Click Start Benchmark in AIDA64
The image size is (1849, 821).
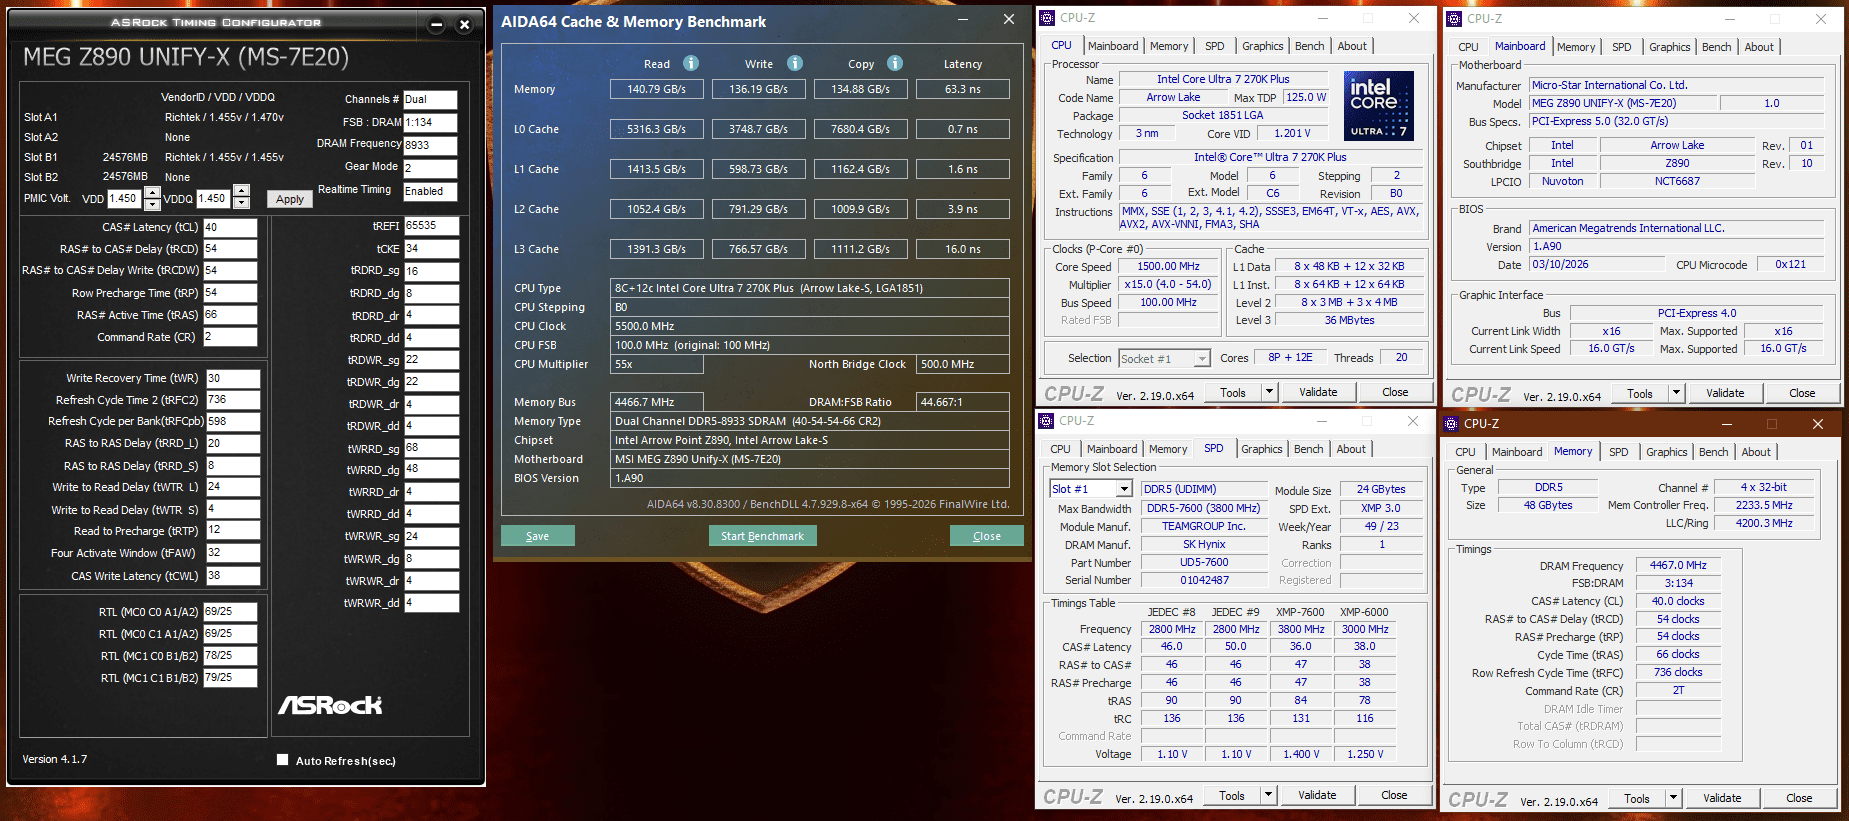(763, 536)
